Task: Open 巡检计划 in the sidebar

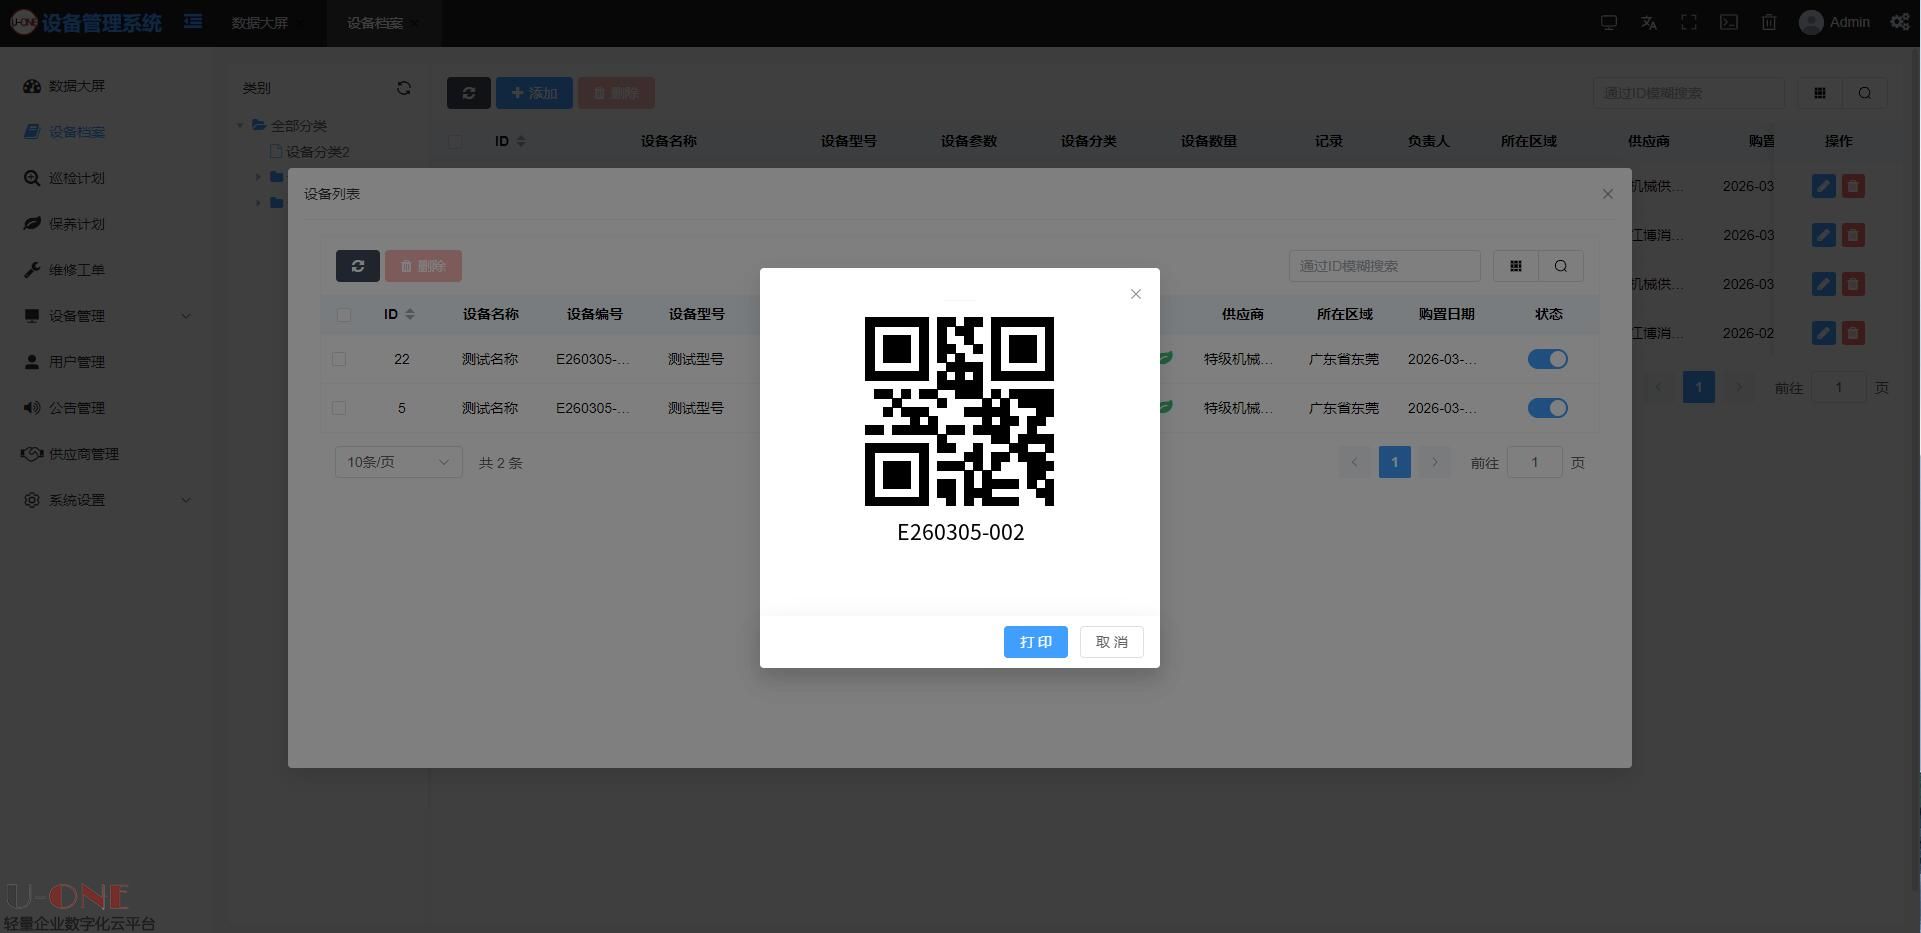Action: [x=77, y=178]
